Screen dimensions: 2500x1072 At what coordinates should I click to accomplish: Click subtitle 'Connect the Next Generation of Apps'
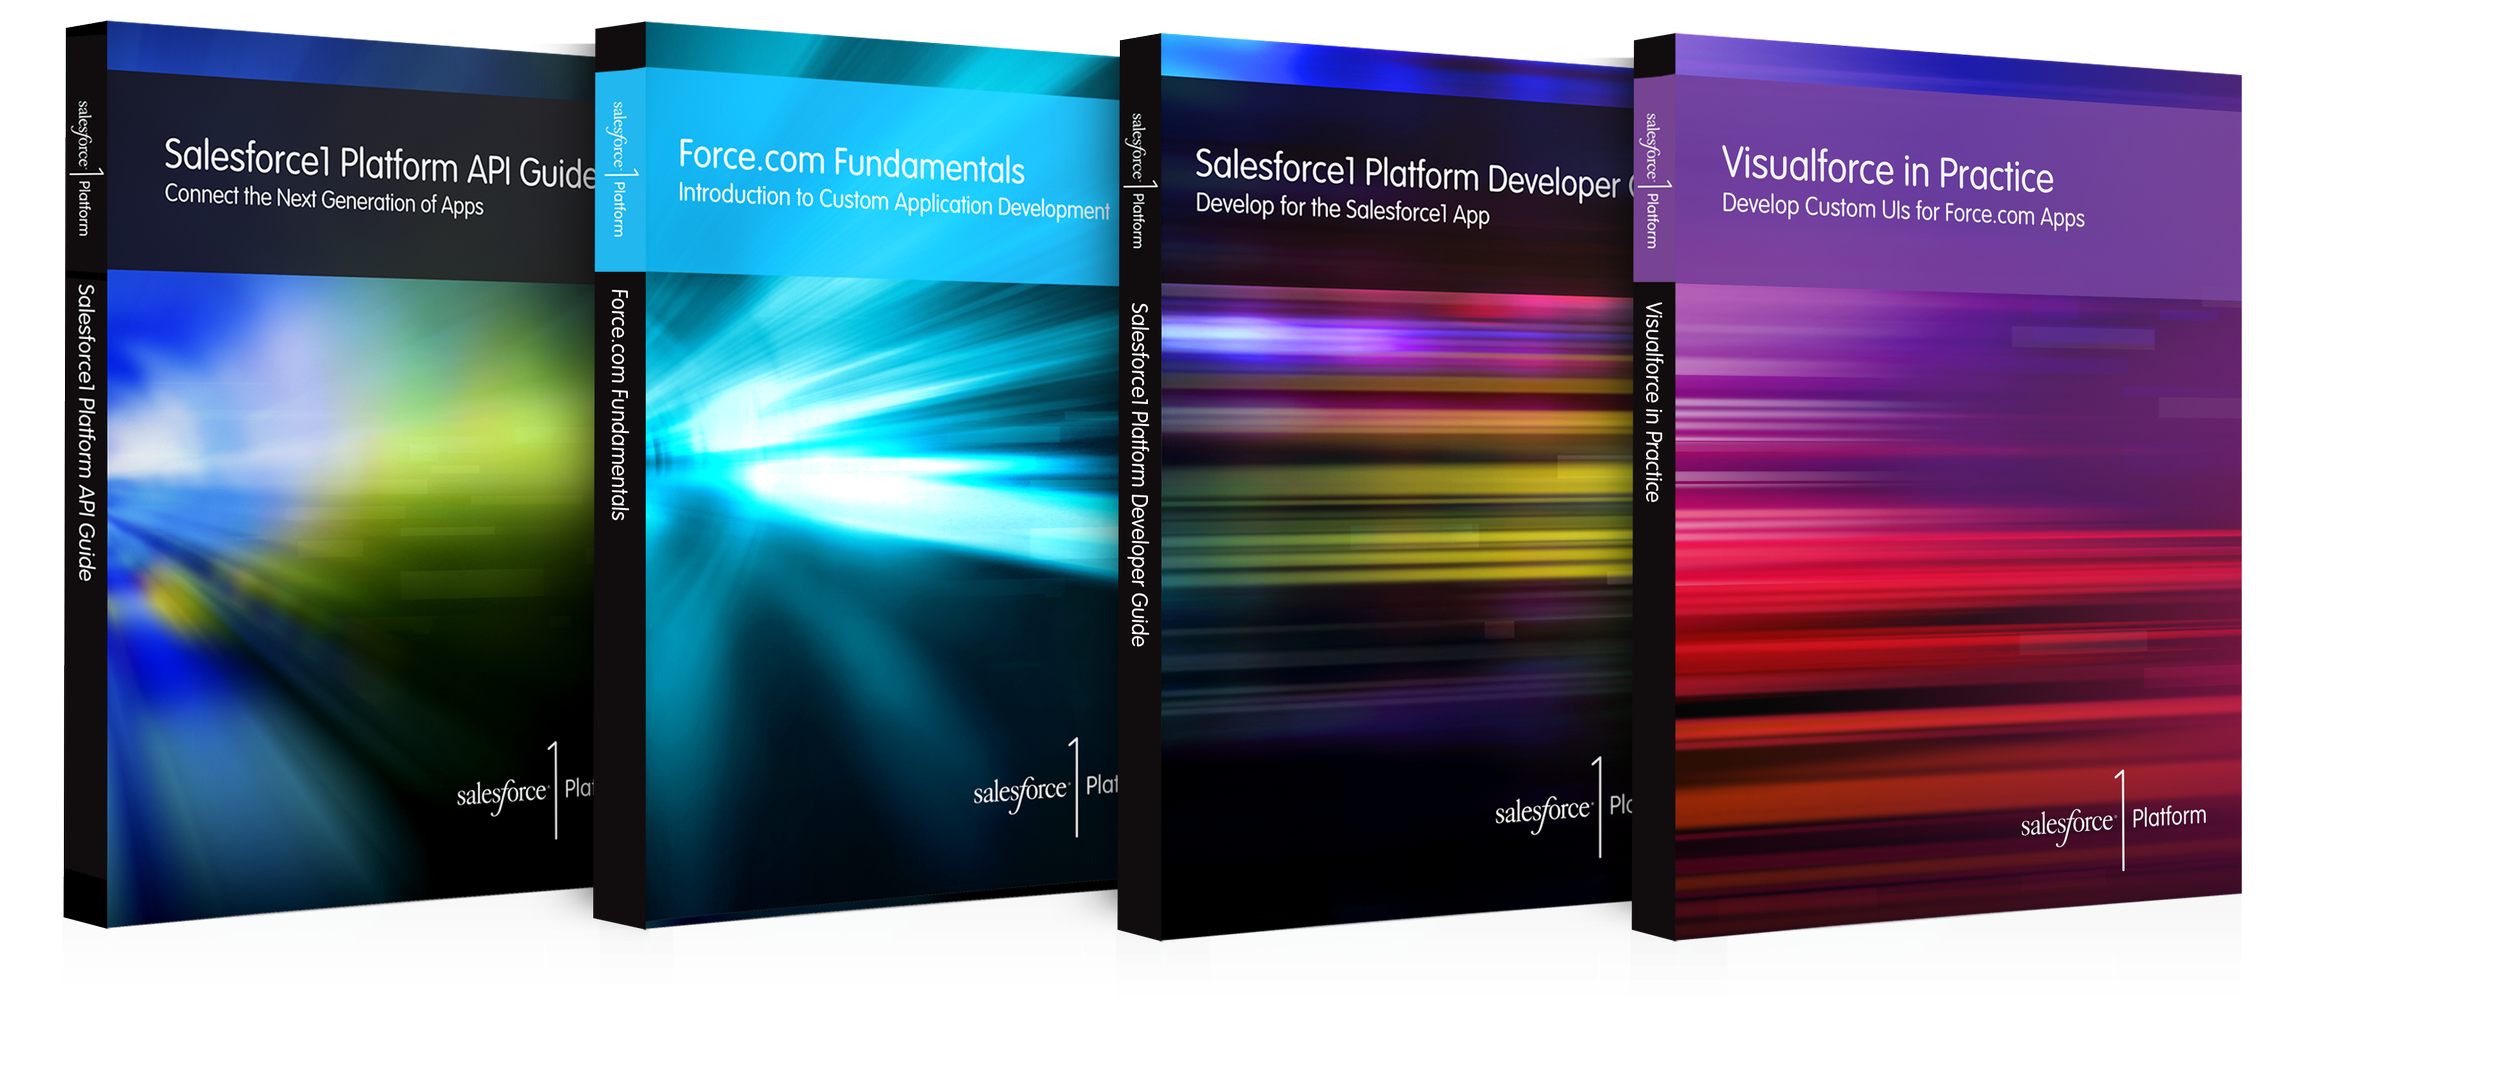(324, 200)
